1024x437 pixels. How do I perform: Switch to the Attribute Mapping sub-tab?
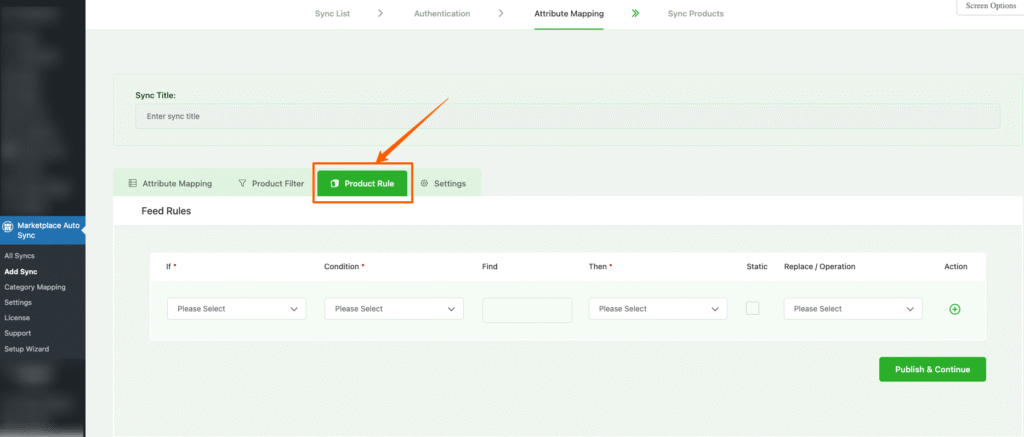click(170, 184)
